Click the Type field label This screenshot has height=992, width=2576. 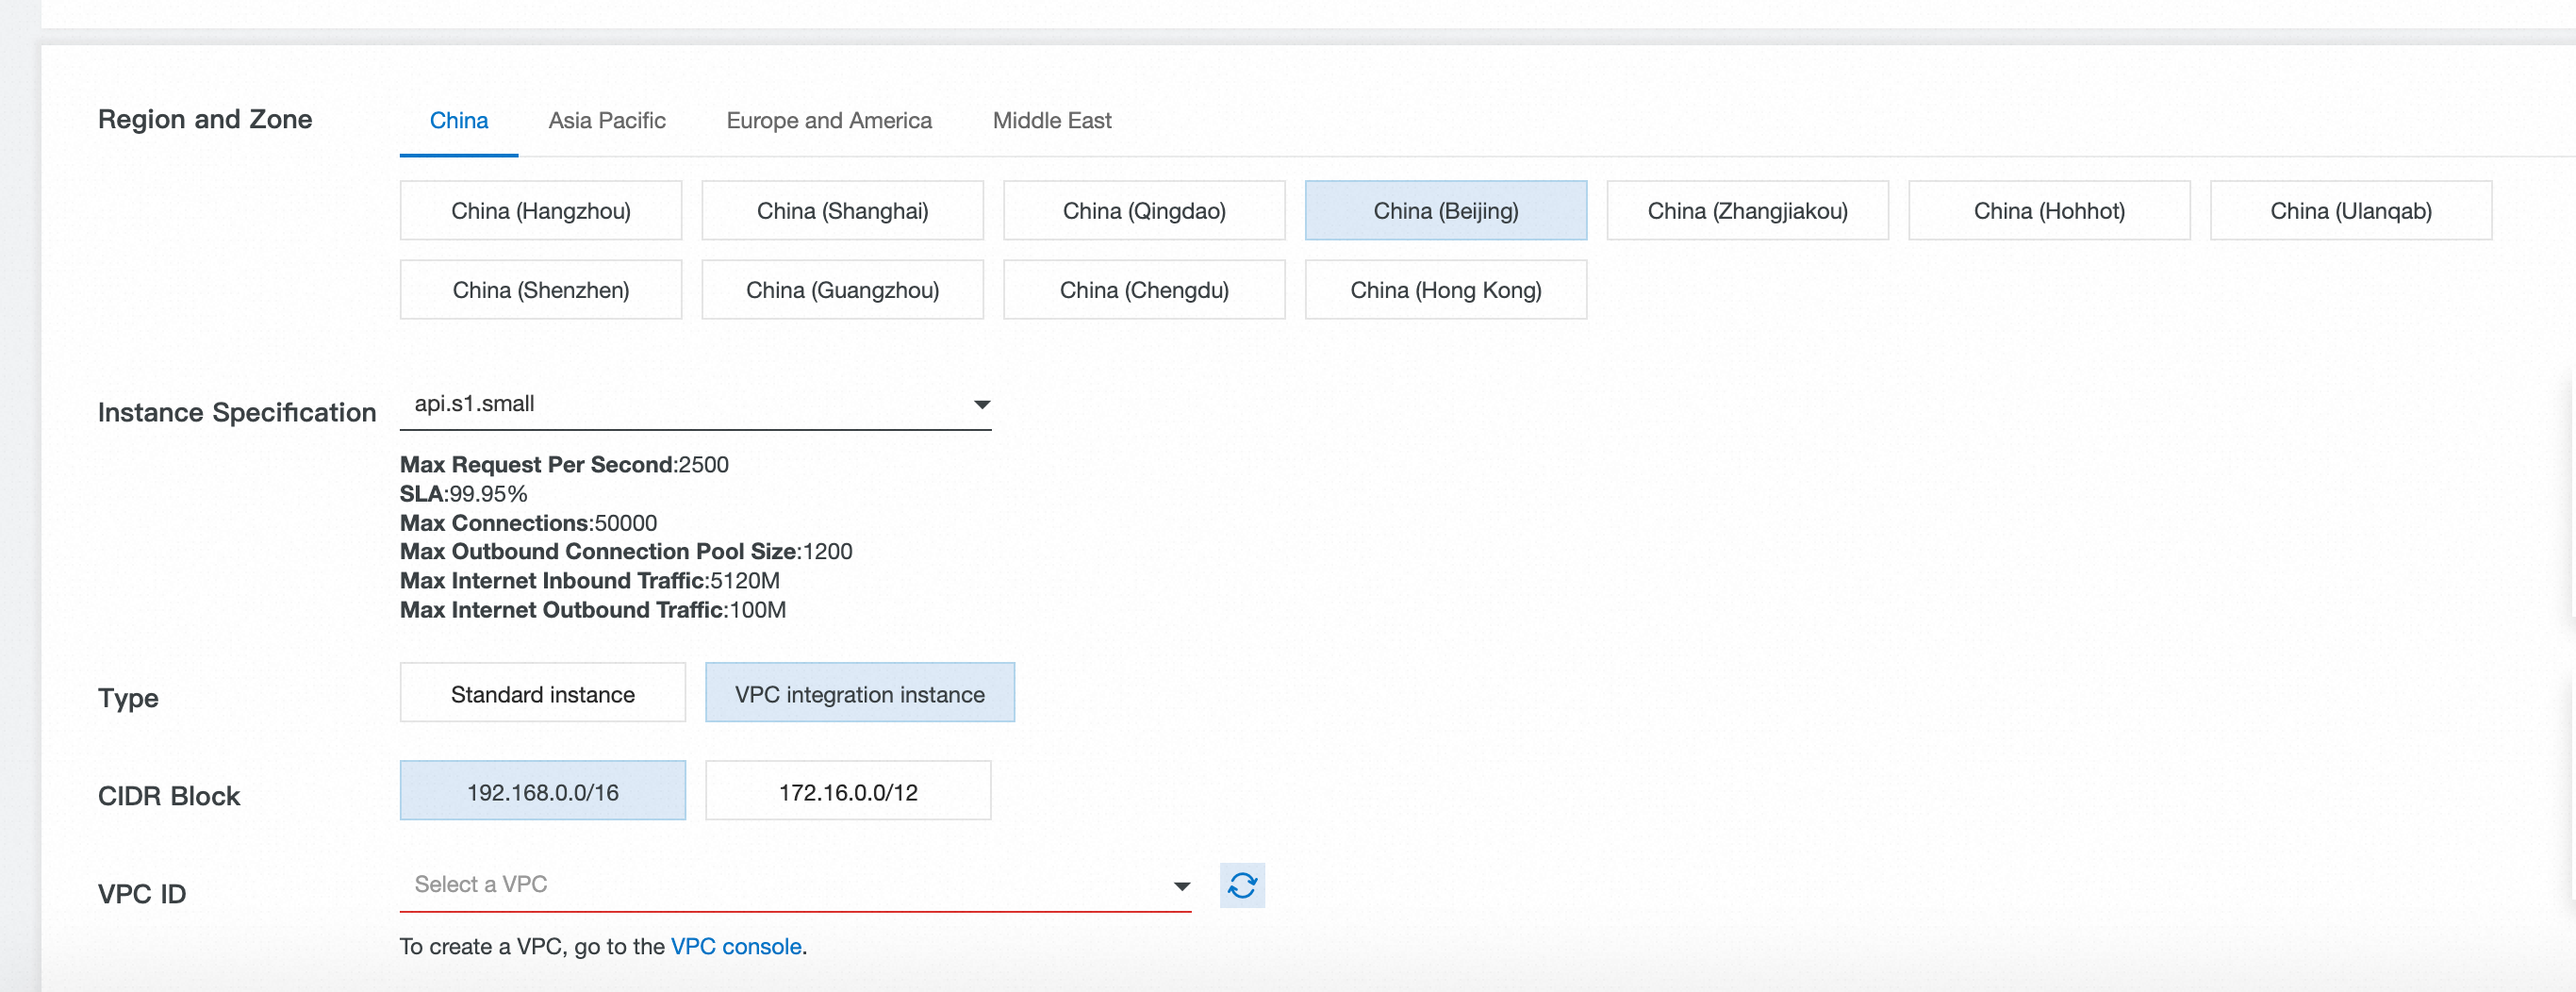[128, 698]
